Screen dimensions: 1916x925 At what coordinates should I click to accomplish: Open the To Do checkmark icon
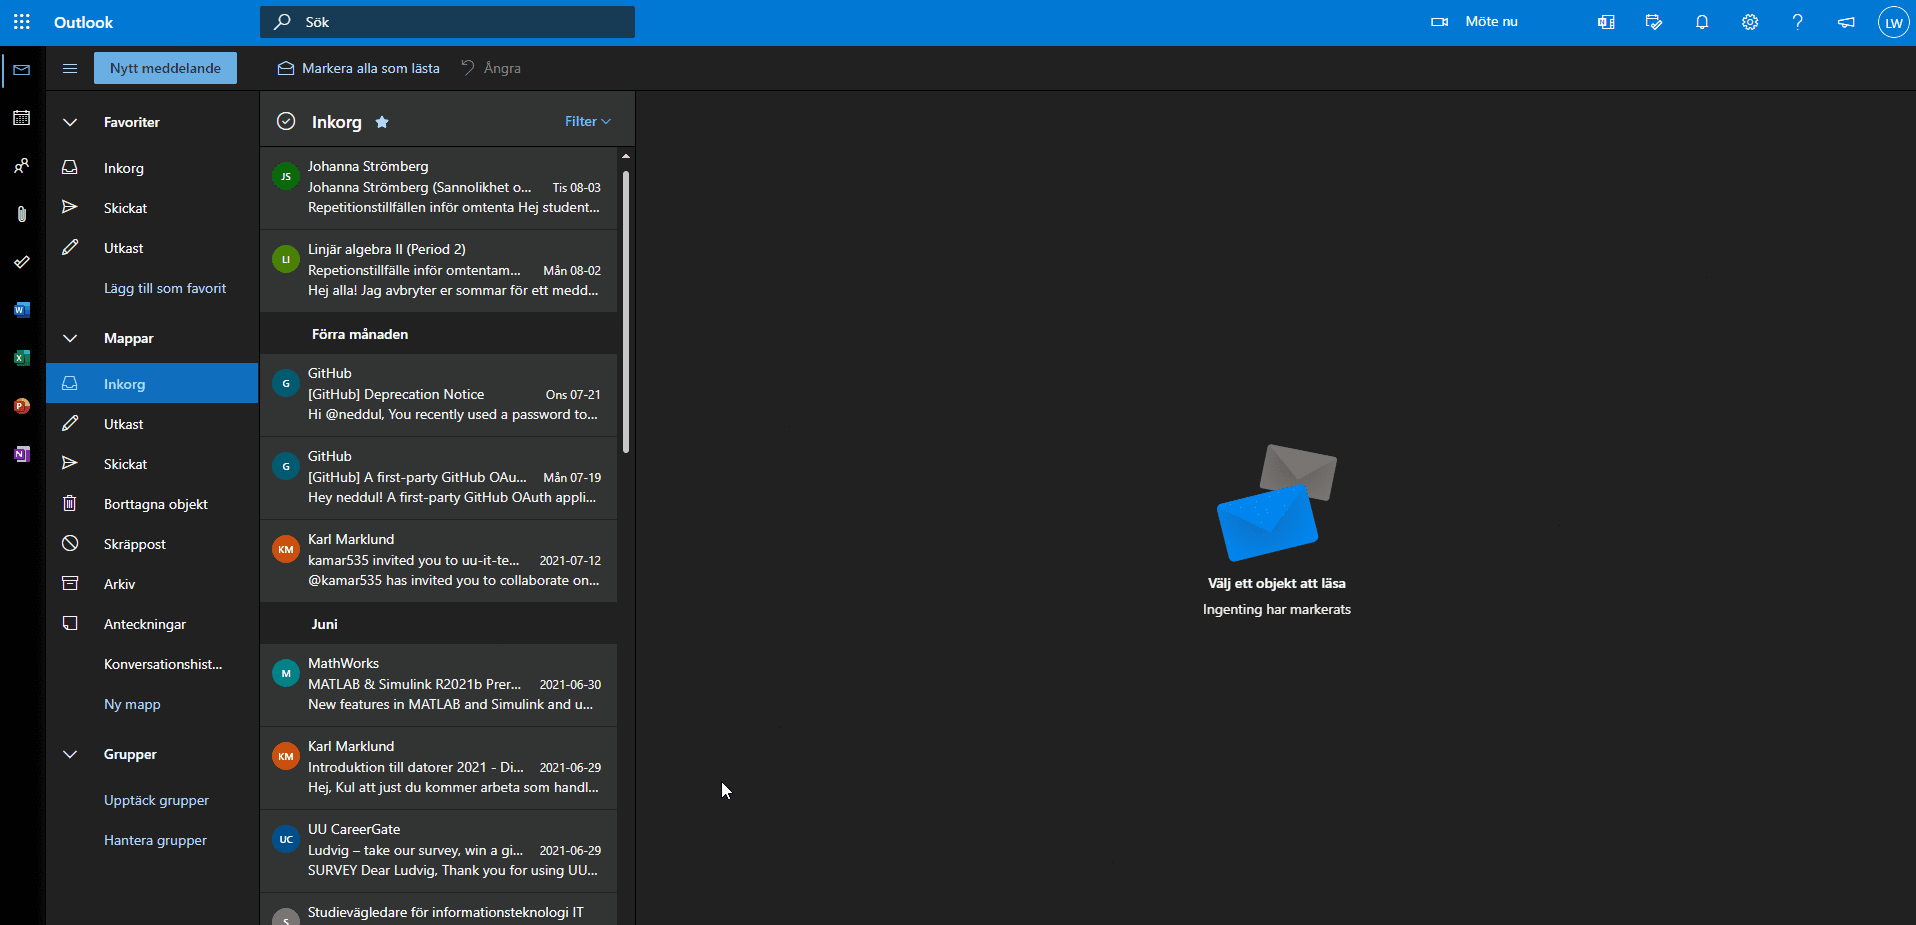pyautogui.click(x=22, y=262)
